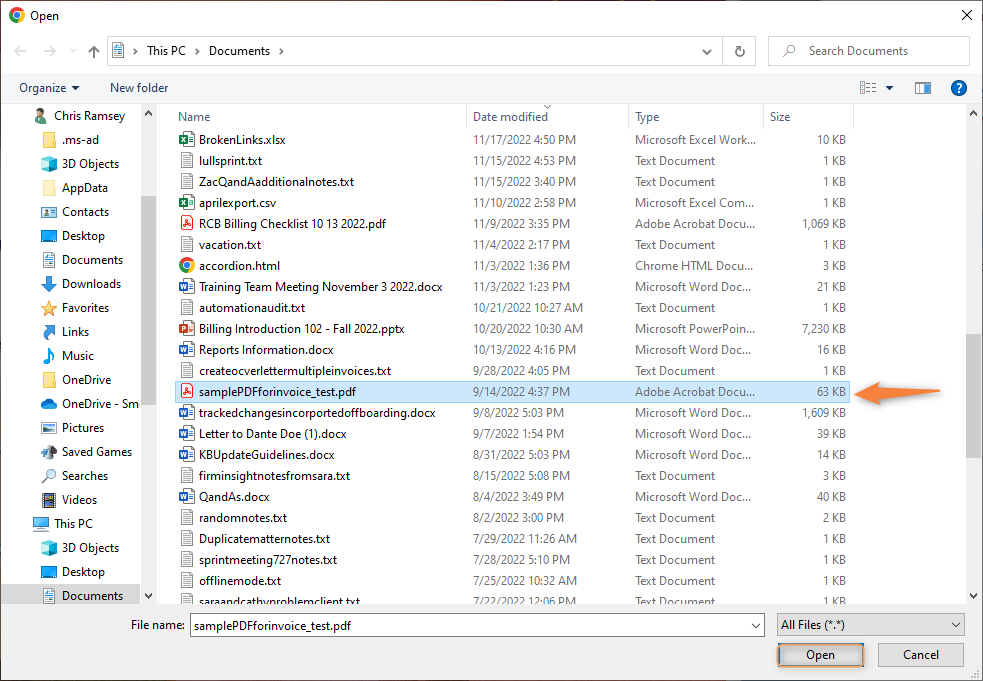Click the Up one level arrow
Screen dimensions: 983x681
coord(94,51)
